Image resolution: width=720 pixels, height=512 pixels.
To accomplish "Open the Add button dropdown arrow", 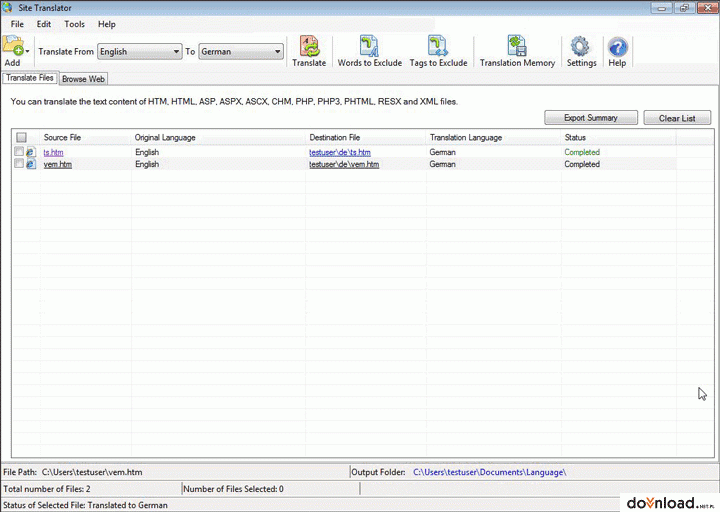I will click(x=28, y=51).
